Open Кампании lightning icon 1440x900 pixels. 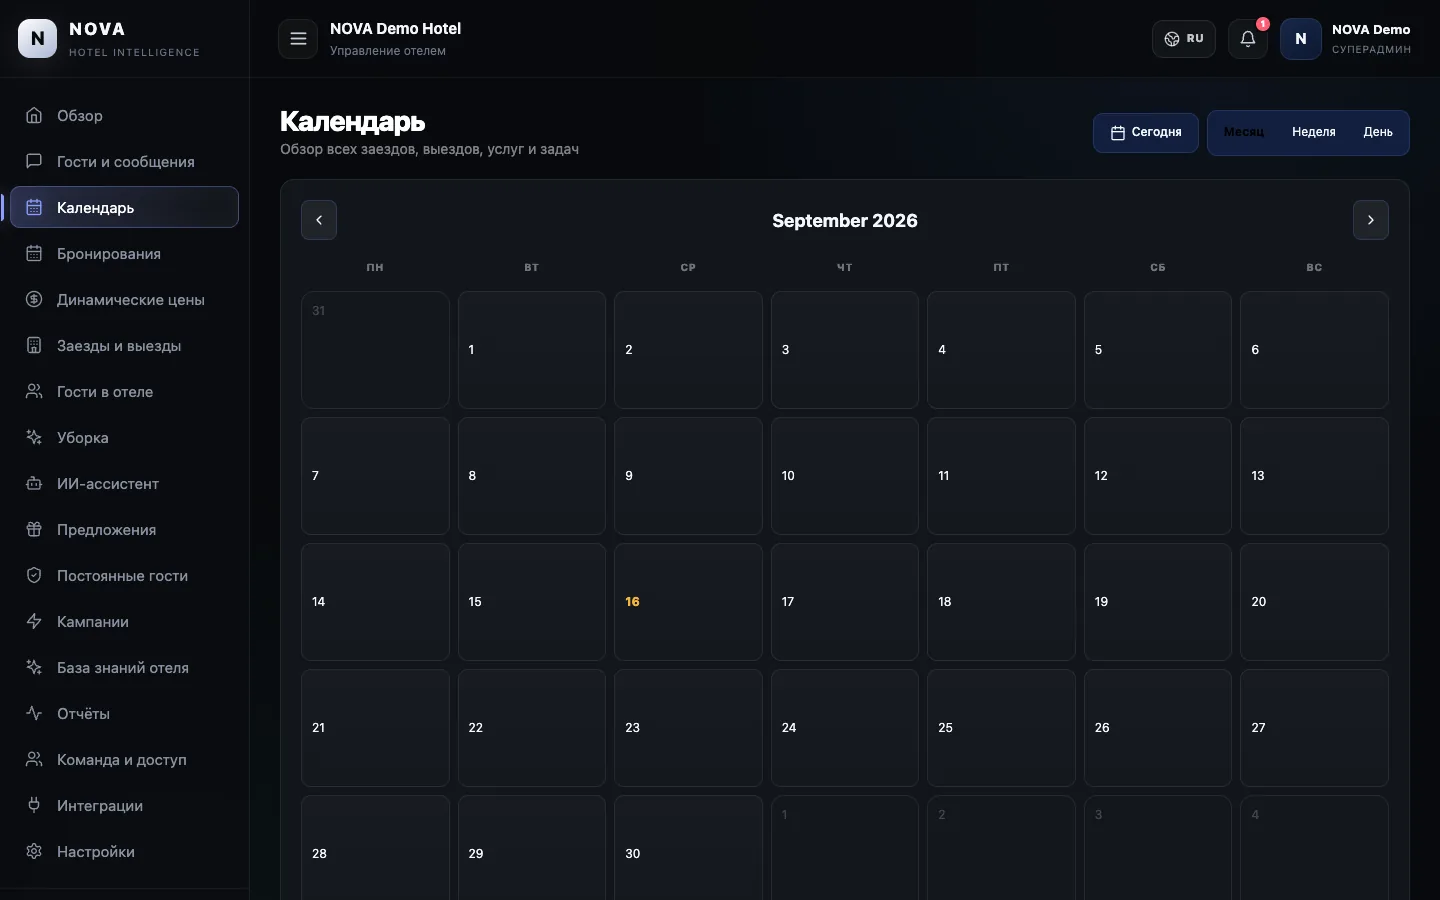[x=34, y=621]
